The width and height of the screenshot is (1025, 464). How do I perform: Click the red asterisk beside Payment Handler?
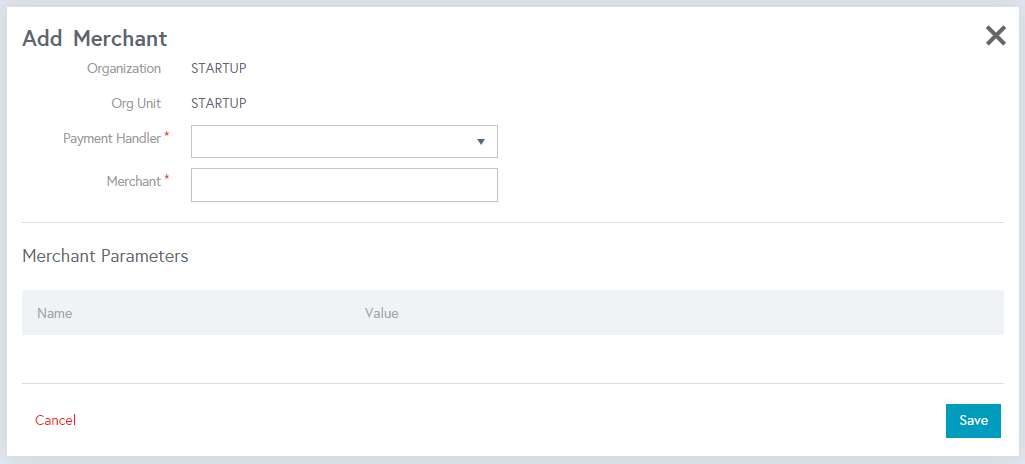166,135
